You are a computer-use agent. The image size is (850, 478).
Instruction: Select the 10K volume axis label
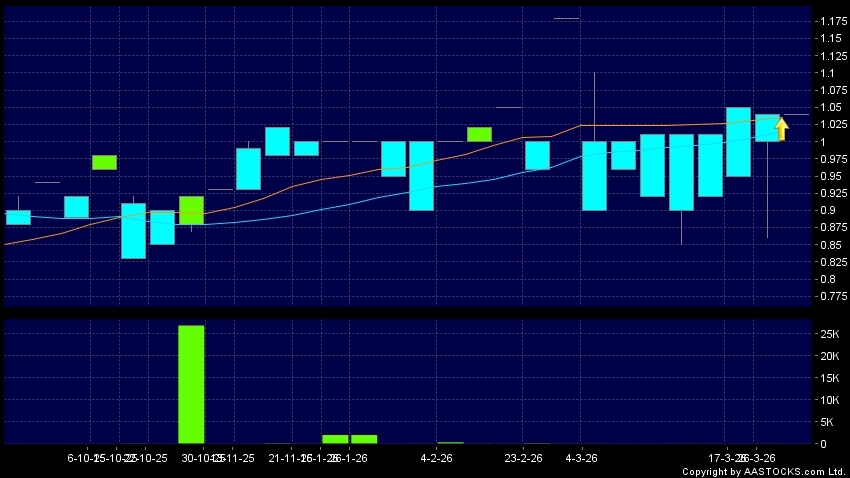pyautogui.click(x=830, y=400)
